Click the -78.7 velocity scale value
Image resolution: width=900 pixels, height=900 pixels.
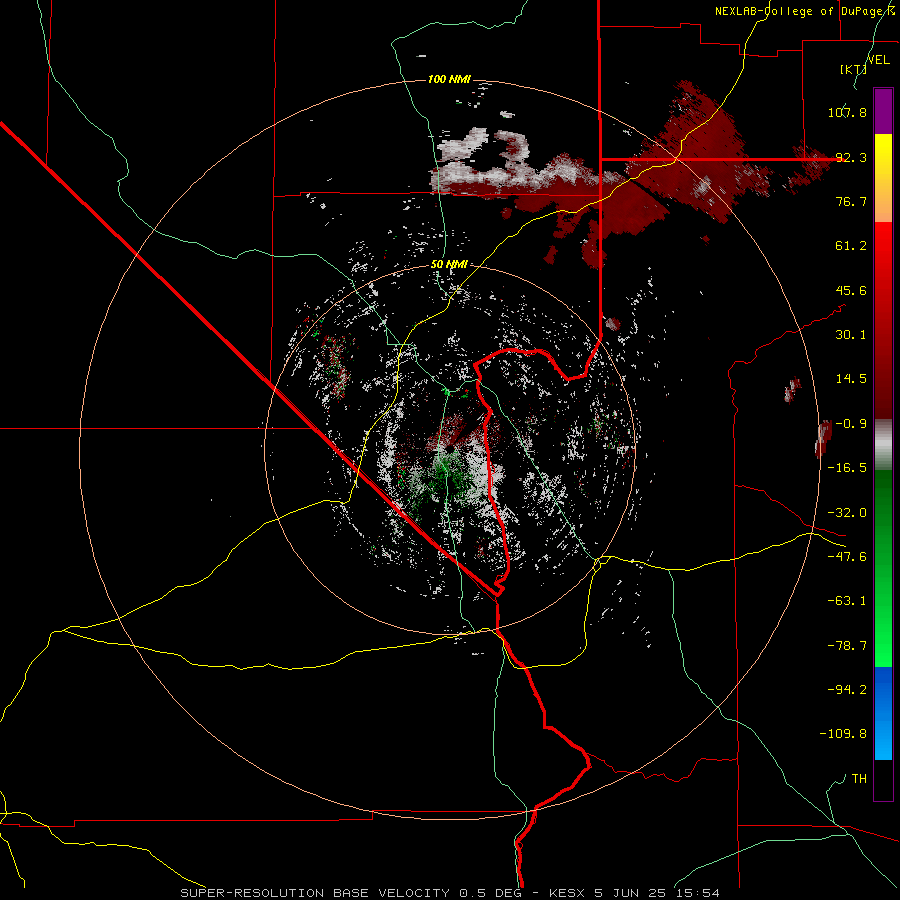pos(847,646)
